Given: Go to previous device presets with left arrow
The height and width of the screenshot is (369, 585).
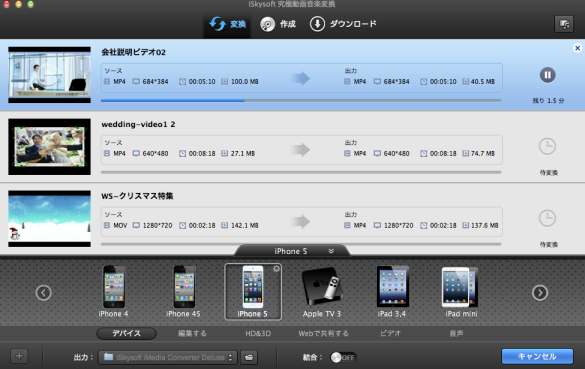Looking at the screenshot, I should [44, 293].
